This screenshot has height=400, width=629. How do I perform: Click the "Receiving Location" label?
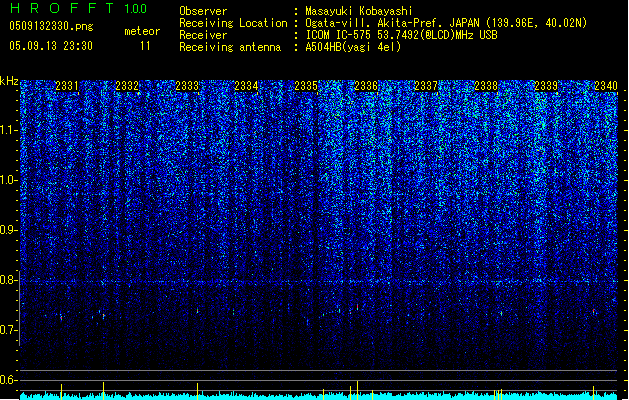(233, 23)
